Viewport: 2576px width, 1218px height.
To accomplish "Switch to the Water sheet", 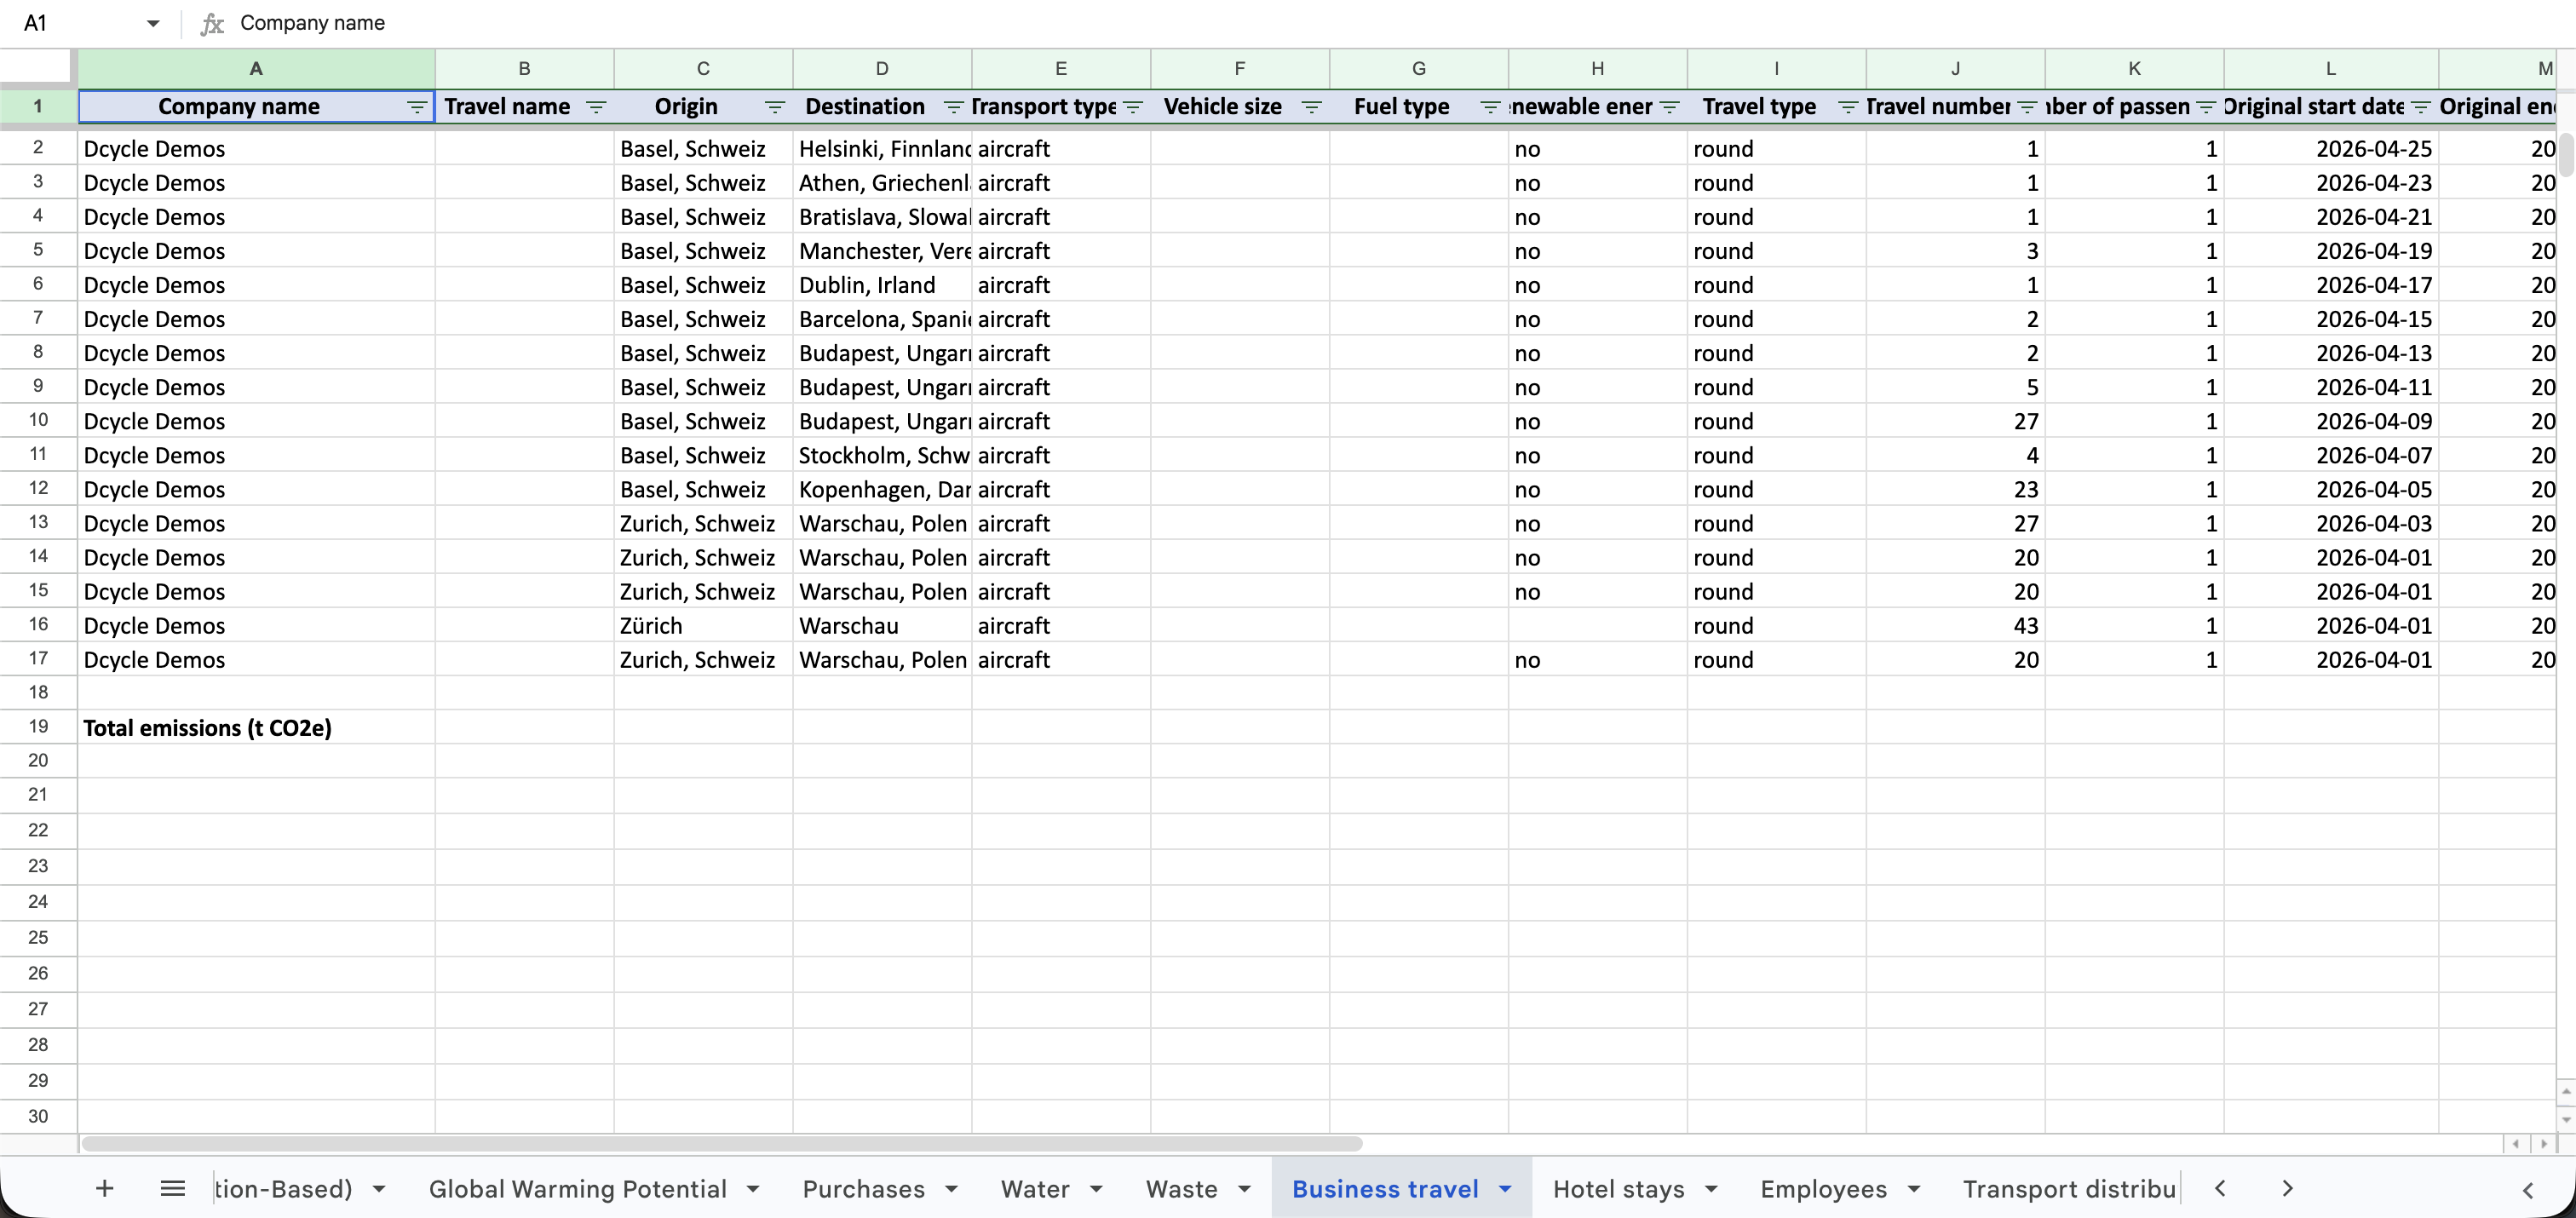I will tap(1035, 1189).
